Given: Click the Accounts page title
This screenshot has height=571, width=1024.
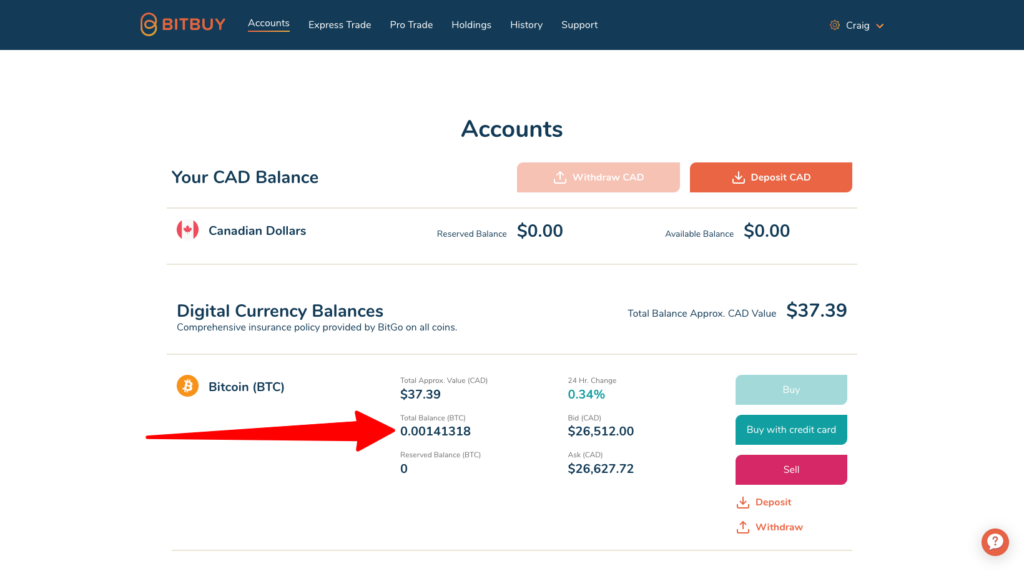Looking at the screenshot, I should (512, 129).
